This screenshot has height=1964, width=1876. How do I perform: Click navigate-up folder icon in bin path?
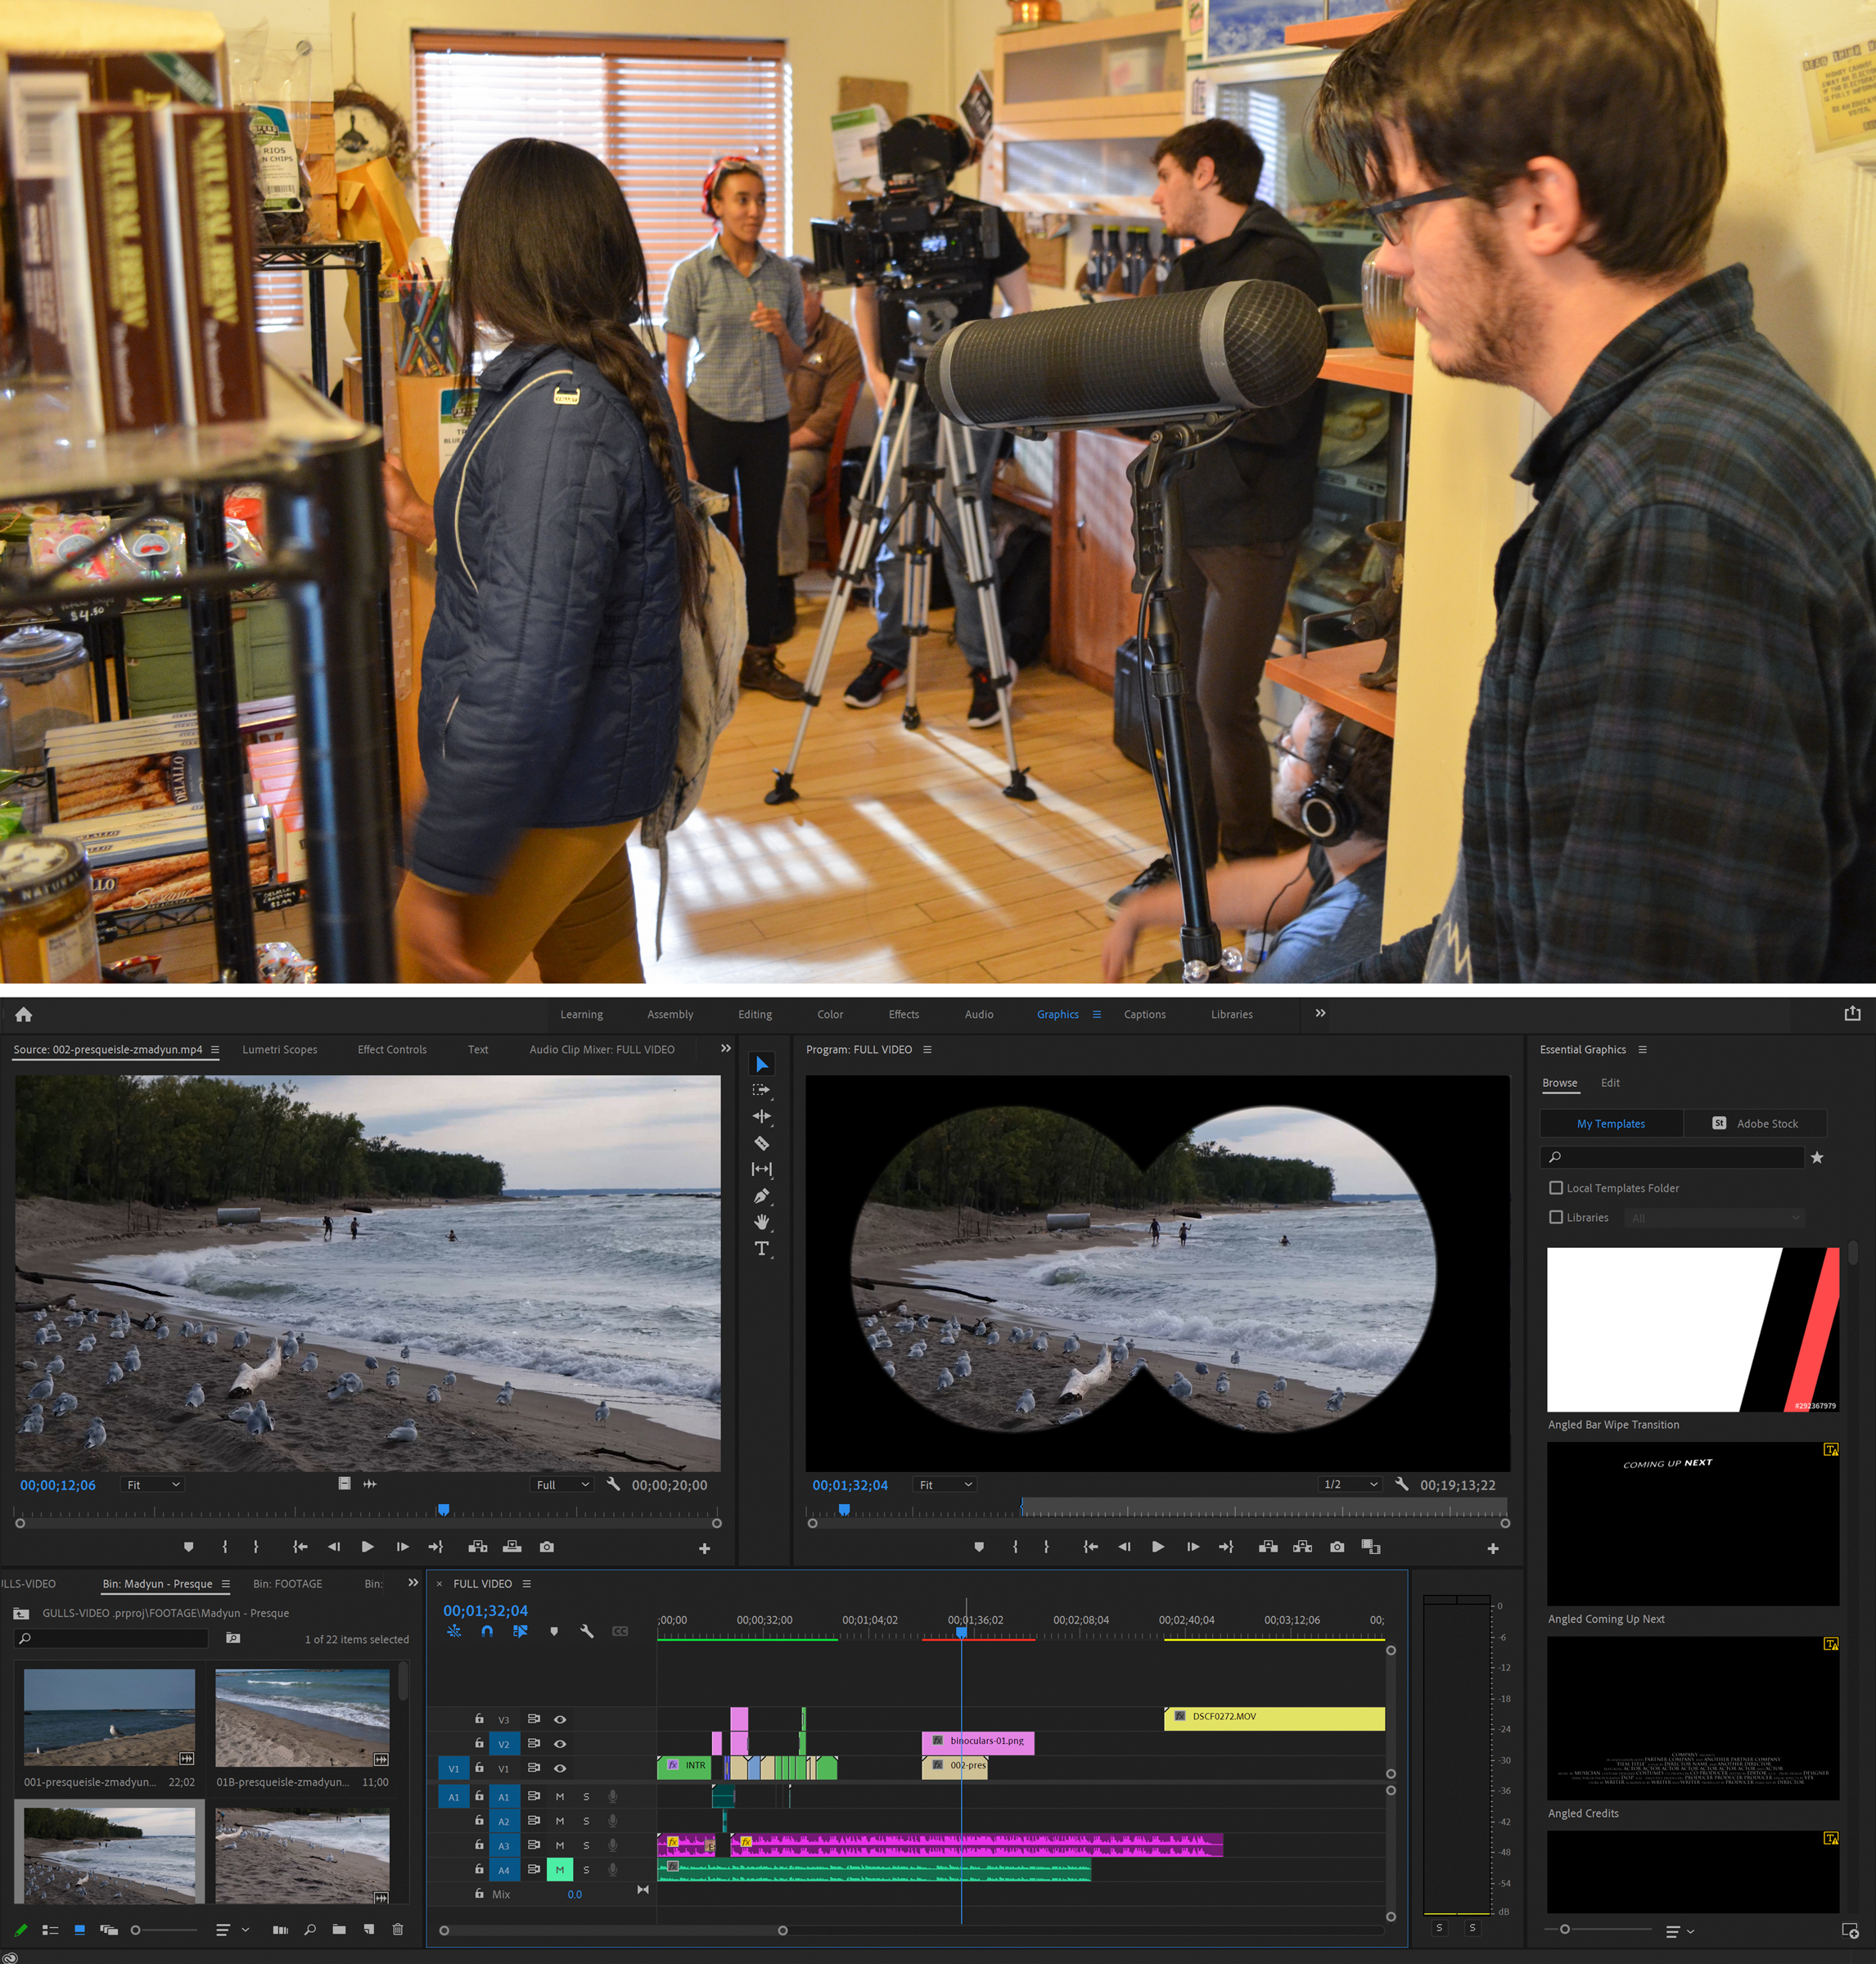[x=21, y=1613]
